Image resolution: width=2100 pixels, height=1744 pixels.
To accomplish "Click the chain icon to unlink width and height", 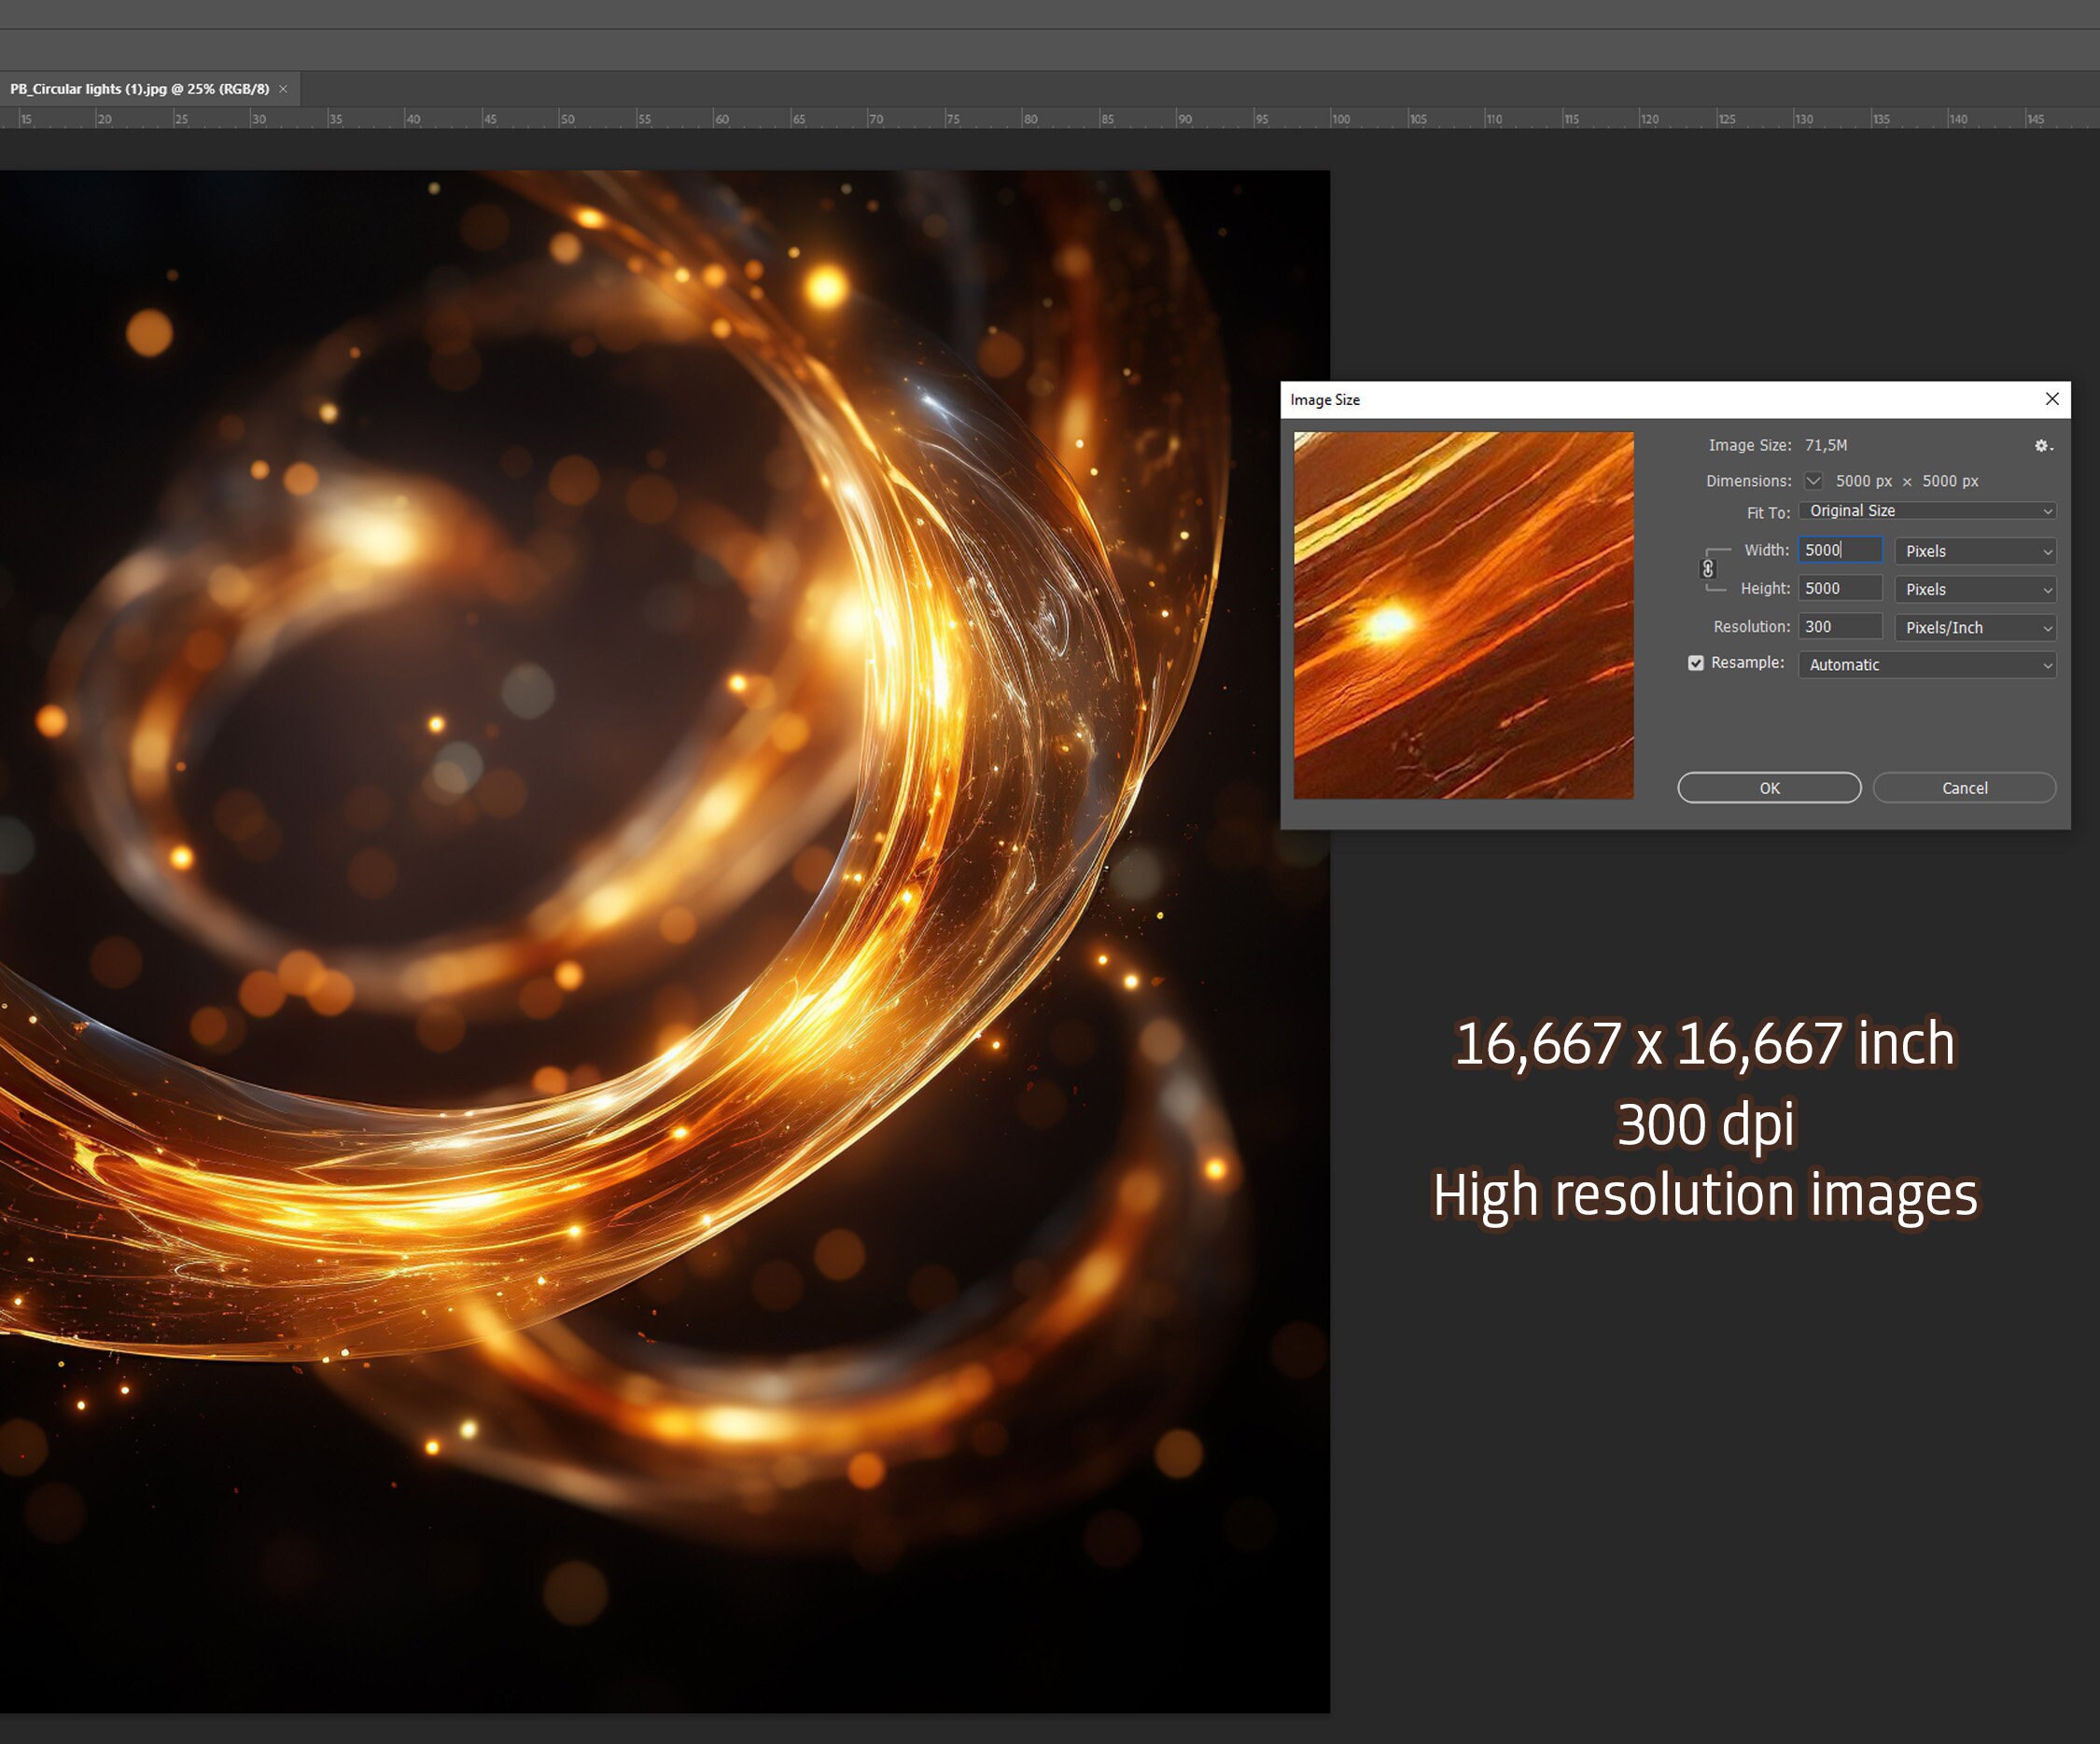I will click(1709, 569).
